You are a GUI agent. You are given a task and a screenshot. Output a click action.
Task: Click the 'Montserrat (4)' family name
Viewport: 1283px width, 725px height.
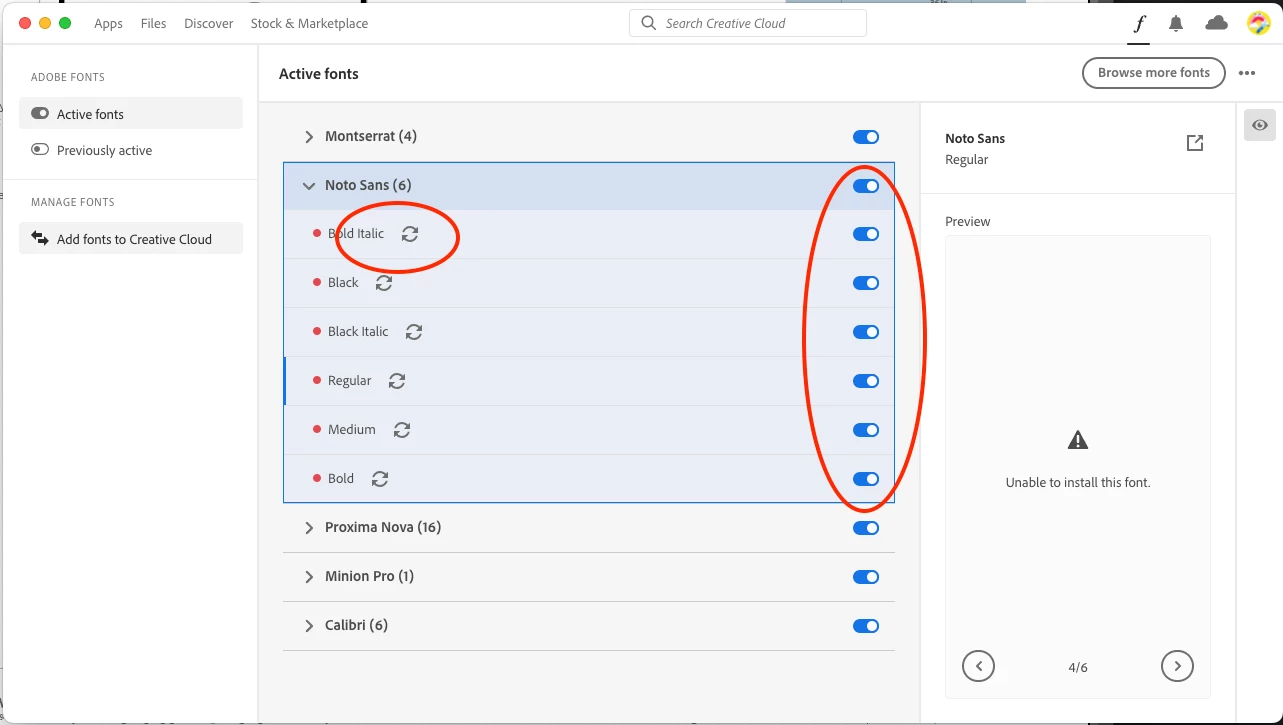(x=371, y=136)
